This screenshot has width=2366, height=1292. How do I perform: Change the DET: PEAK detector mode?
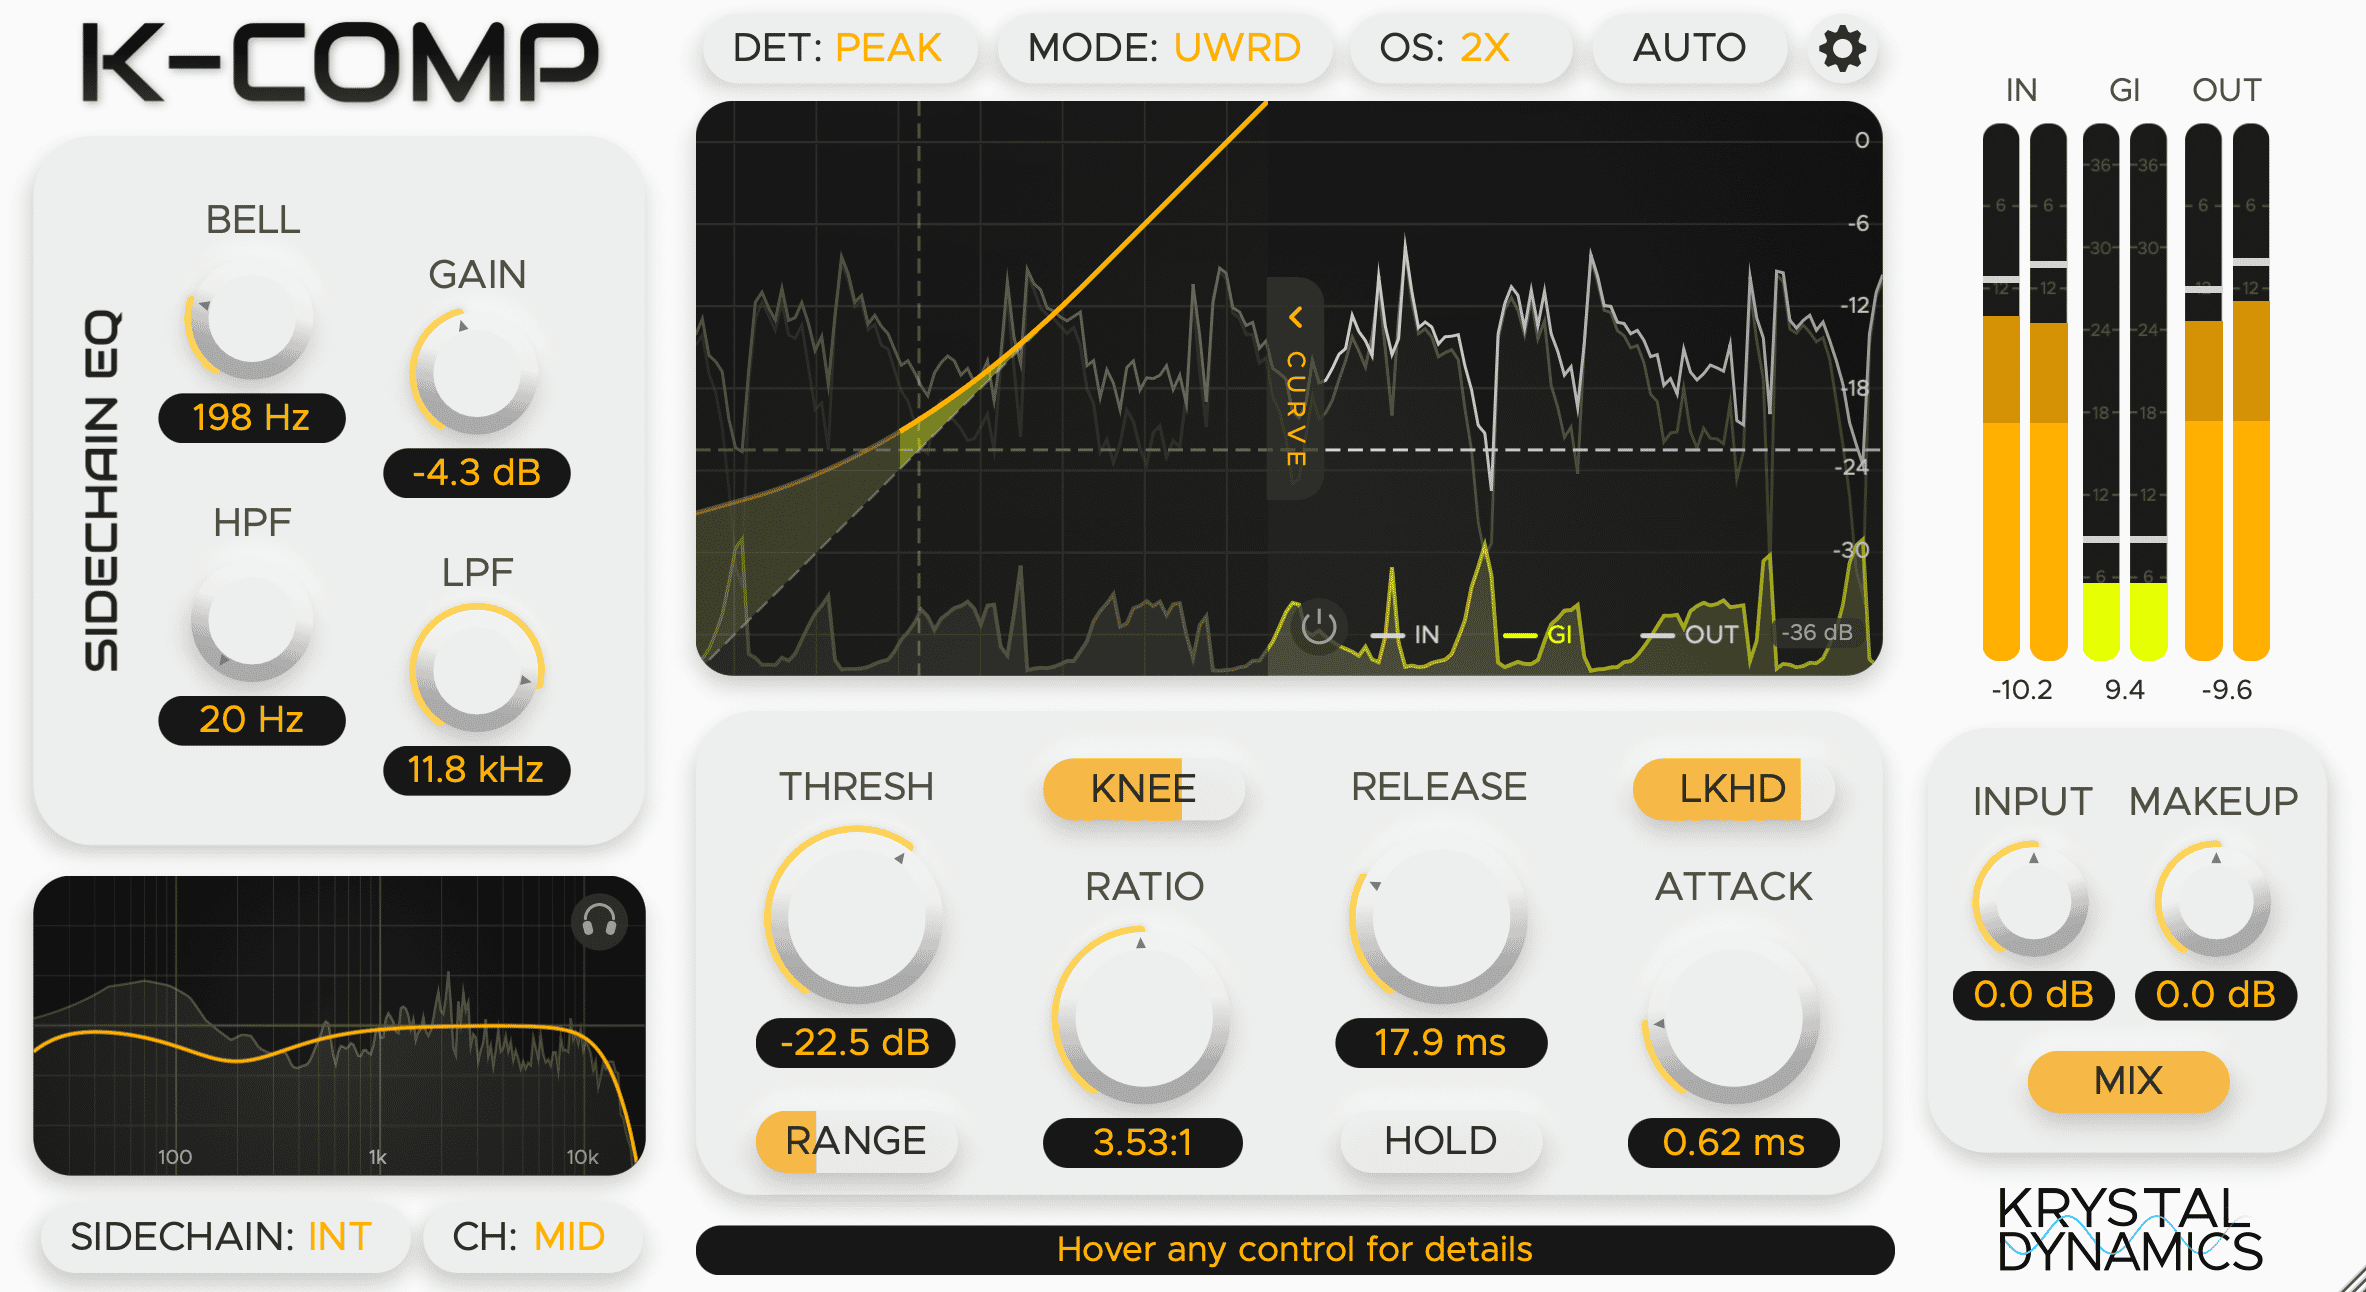[838, 48]
